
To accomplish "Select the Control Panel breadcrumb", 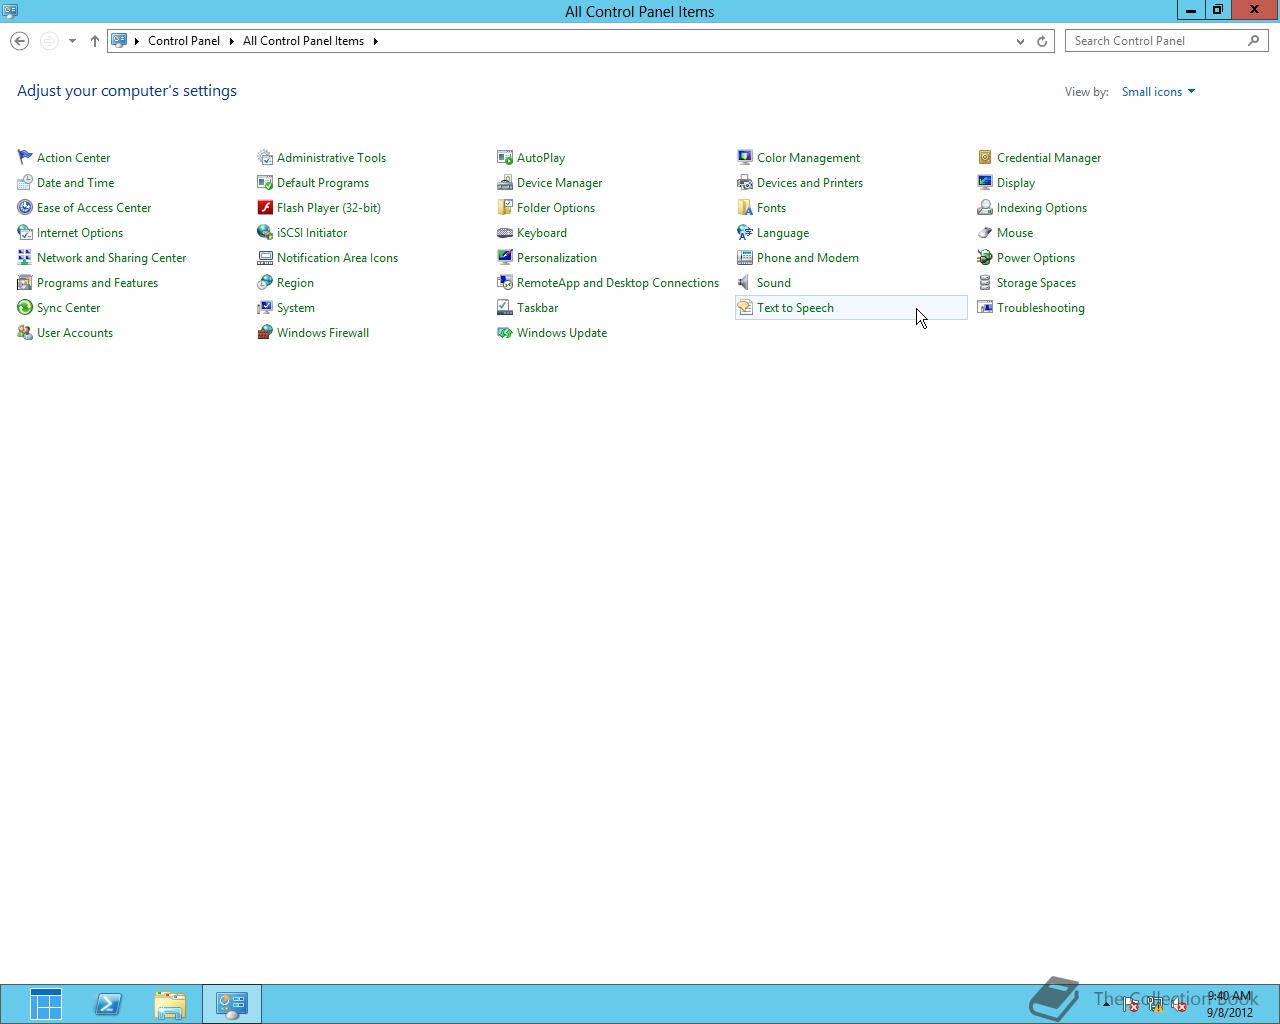I will (x=184, y=41).
